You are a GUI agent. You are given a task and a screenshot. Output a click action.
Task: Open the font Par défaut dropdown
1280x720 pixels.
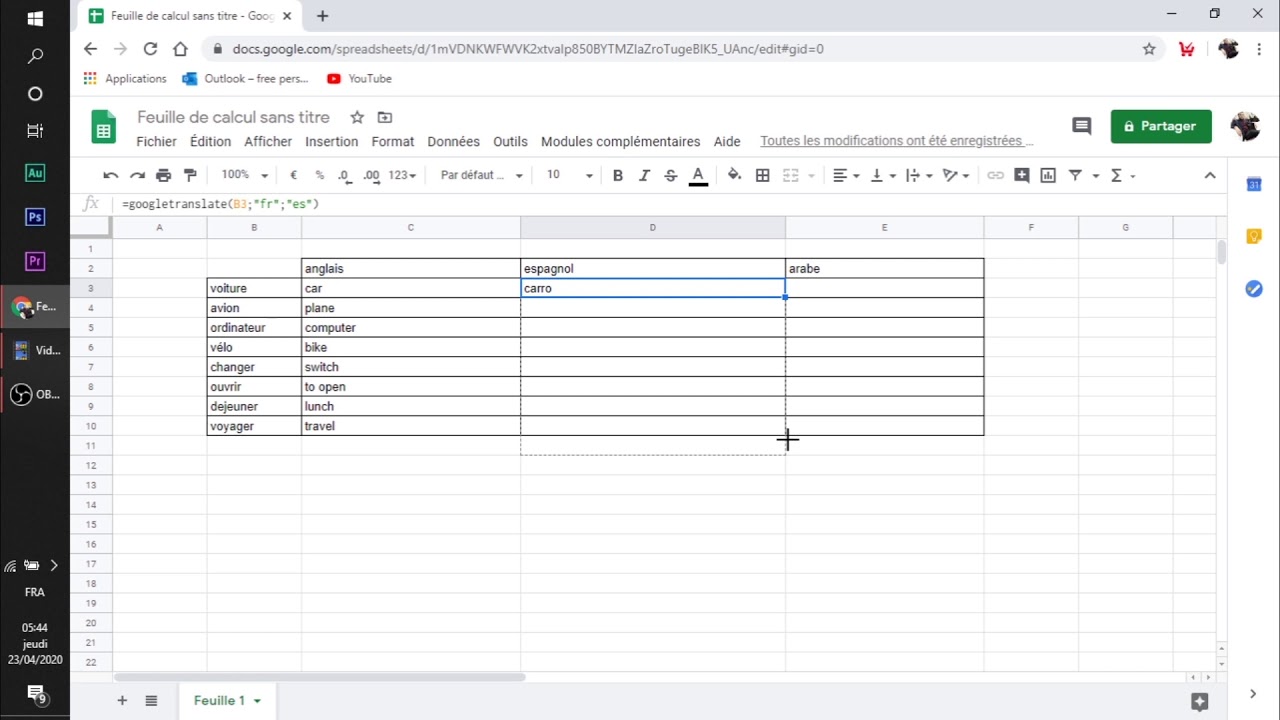(x=481, y=175)
